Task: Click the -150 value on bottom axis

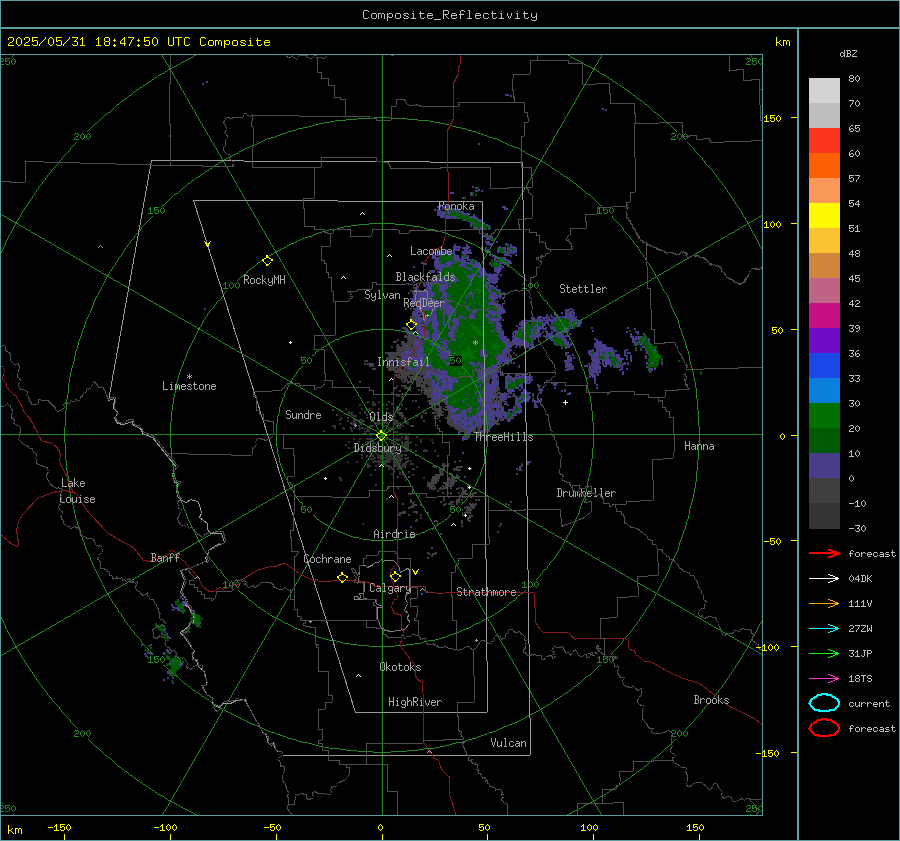Action: [59, 827]
